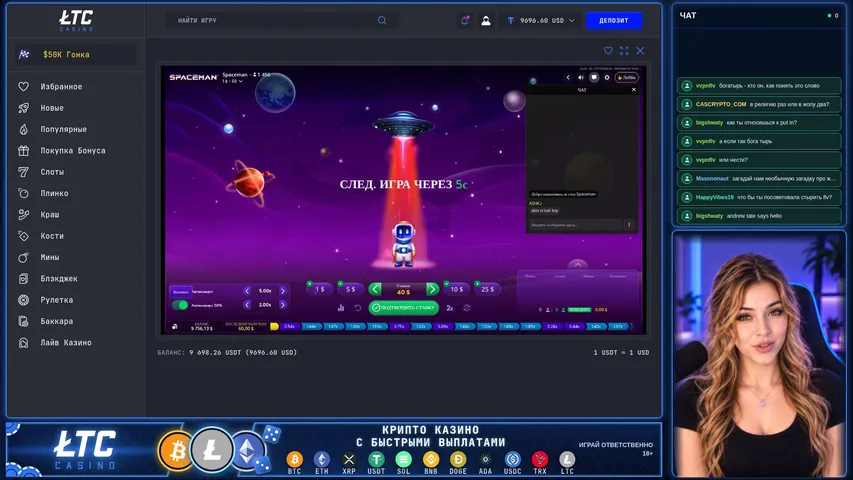The height and width of the screenshot is (480, 853).
Task: Decrease the 40 $ stake amount
Action: point(375,290)
